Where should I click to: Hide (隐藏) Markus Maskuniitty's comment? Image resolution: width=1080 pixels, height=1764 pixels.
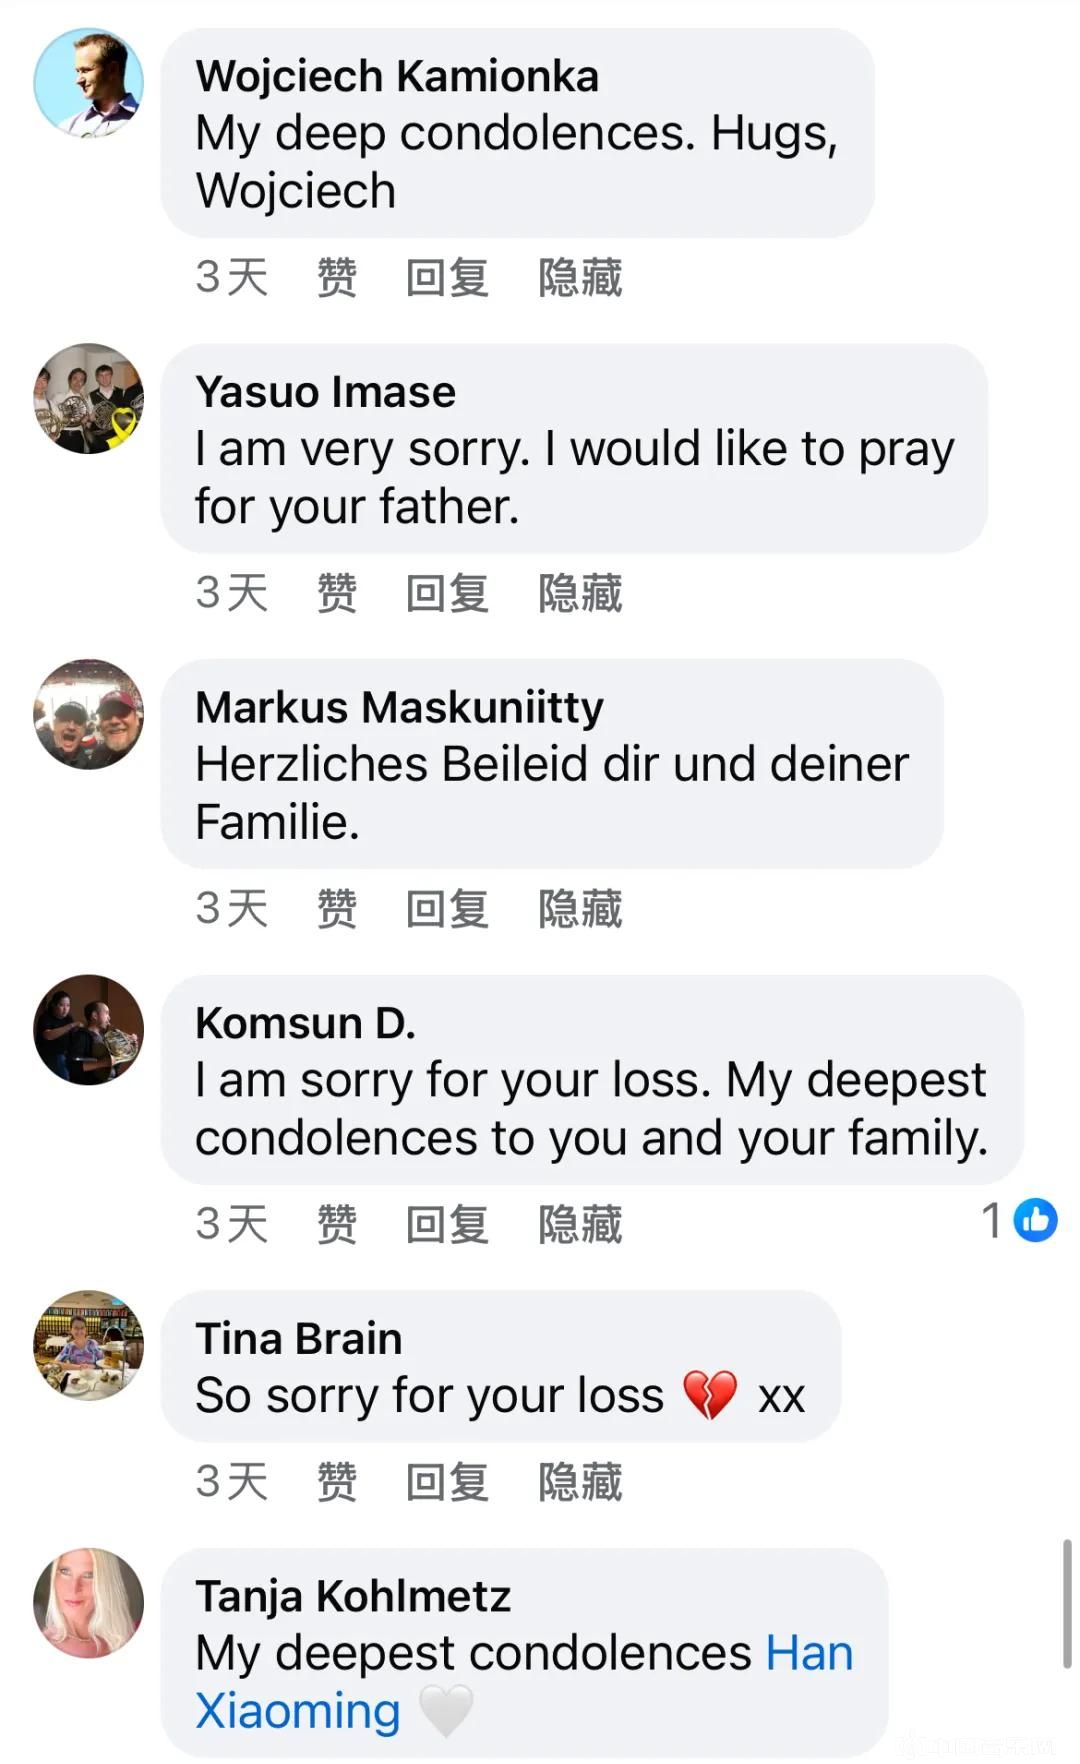pyautogui.click(x=580, y=909)
